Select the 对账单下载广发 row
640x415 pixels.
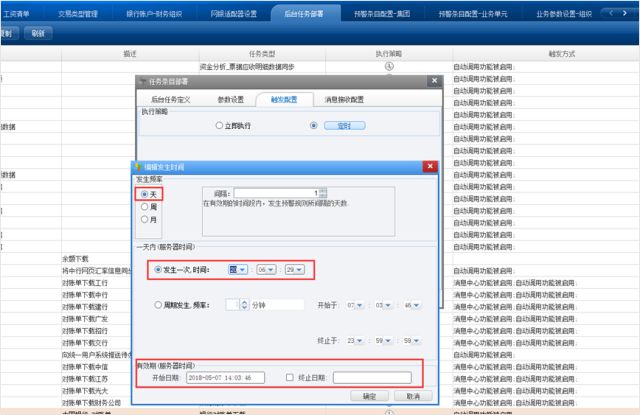85,319
